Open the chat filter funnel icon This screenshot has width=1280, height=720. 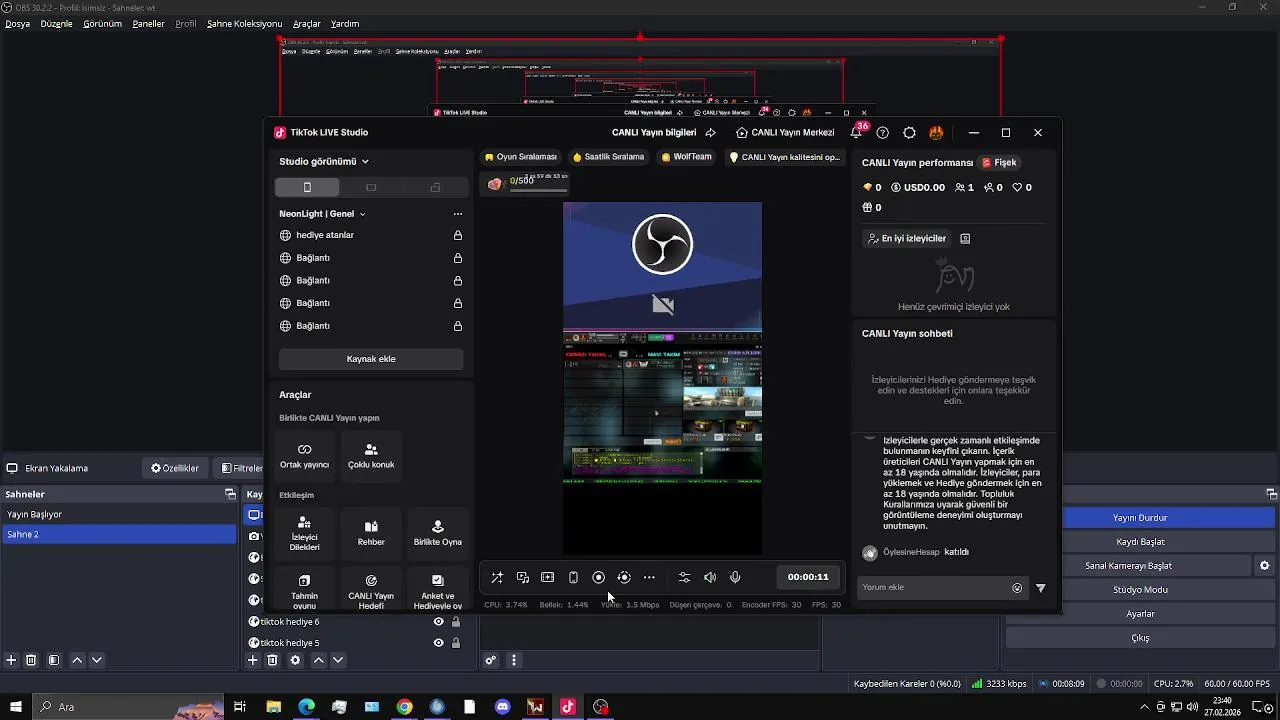tap(1041, 588)
